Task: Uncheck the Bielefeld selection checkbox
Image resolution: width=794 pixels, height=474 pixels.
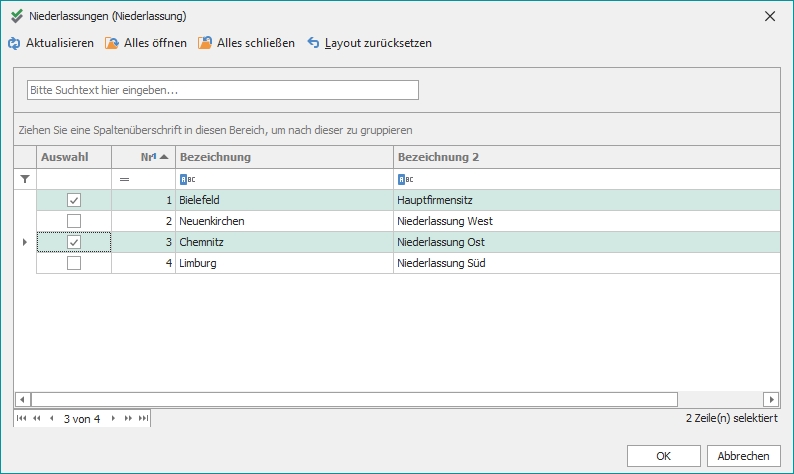Action: (x=74, y=201)
